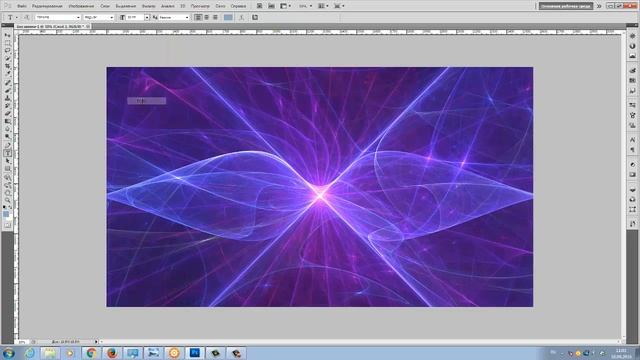Select the Zoom tool

click(x=7, y=201)
